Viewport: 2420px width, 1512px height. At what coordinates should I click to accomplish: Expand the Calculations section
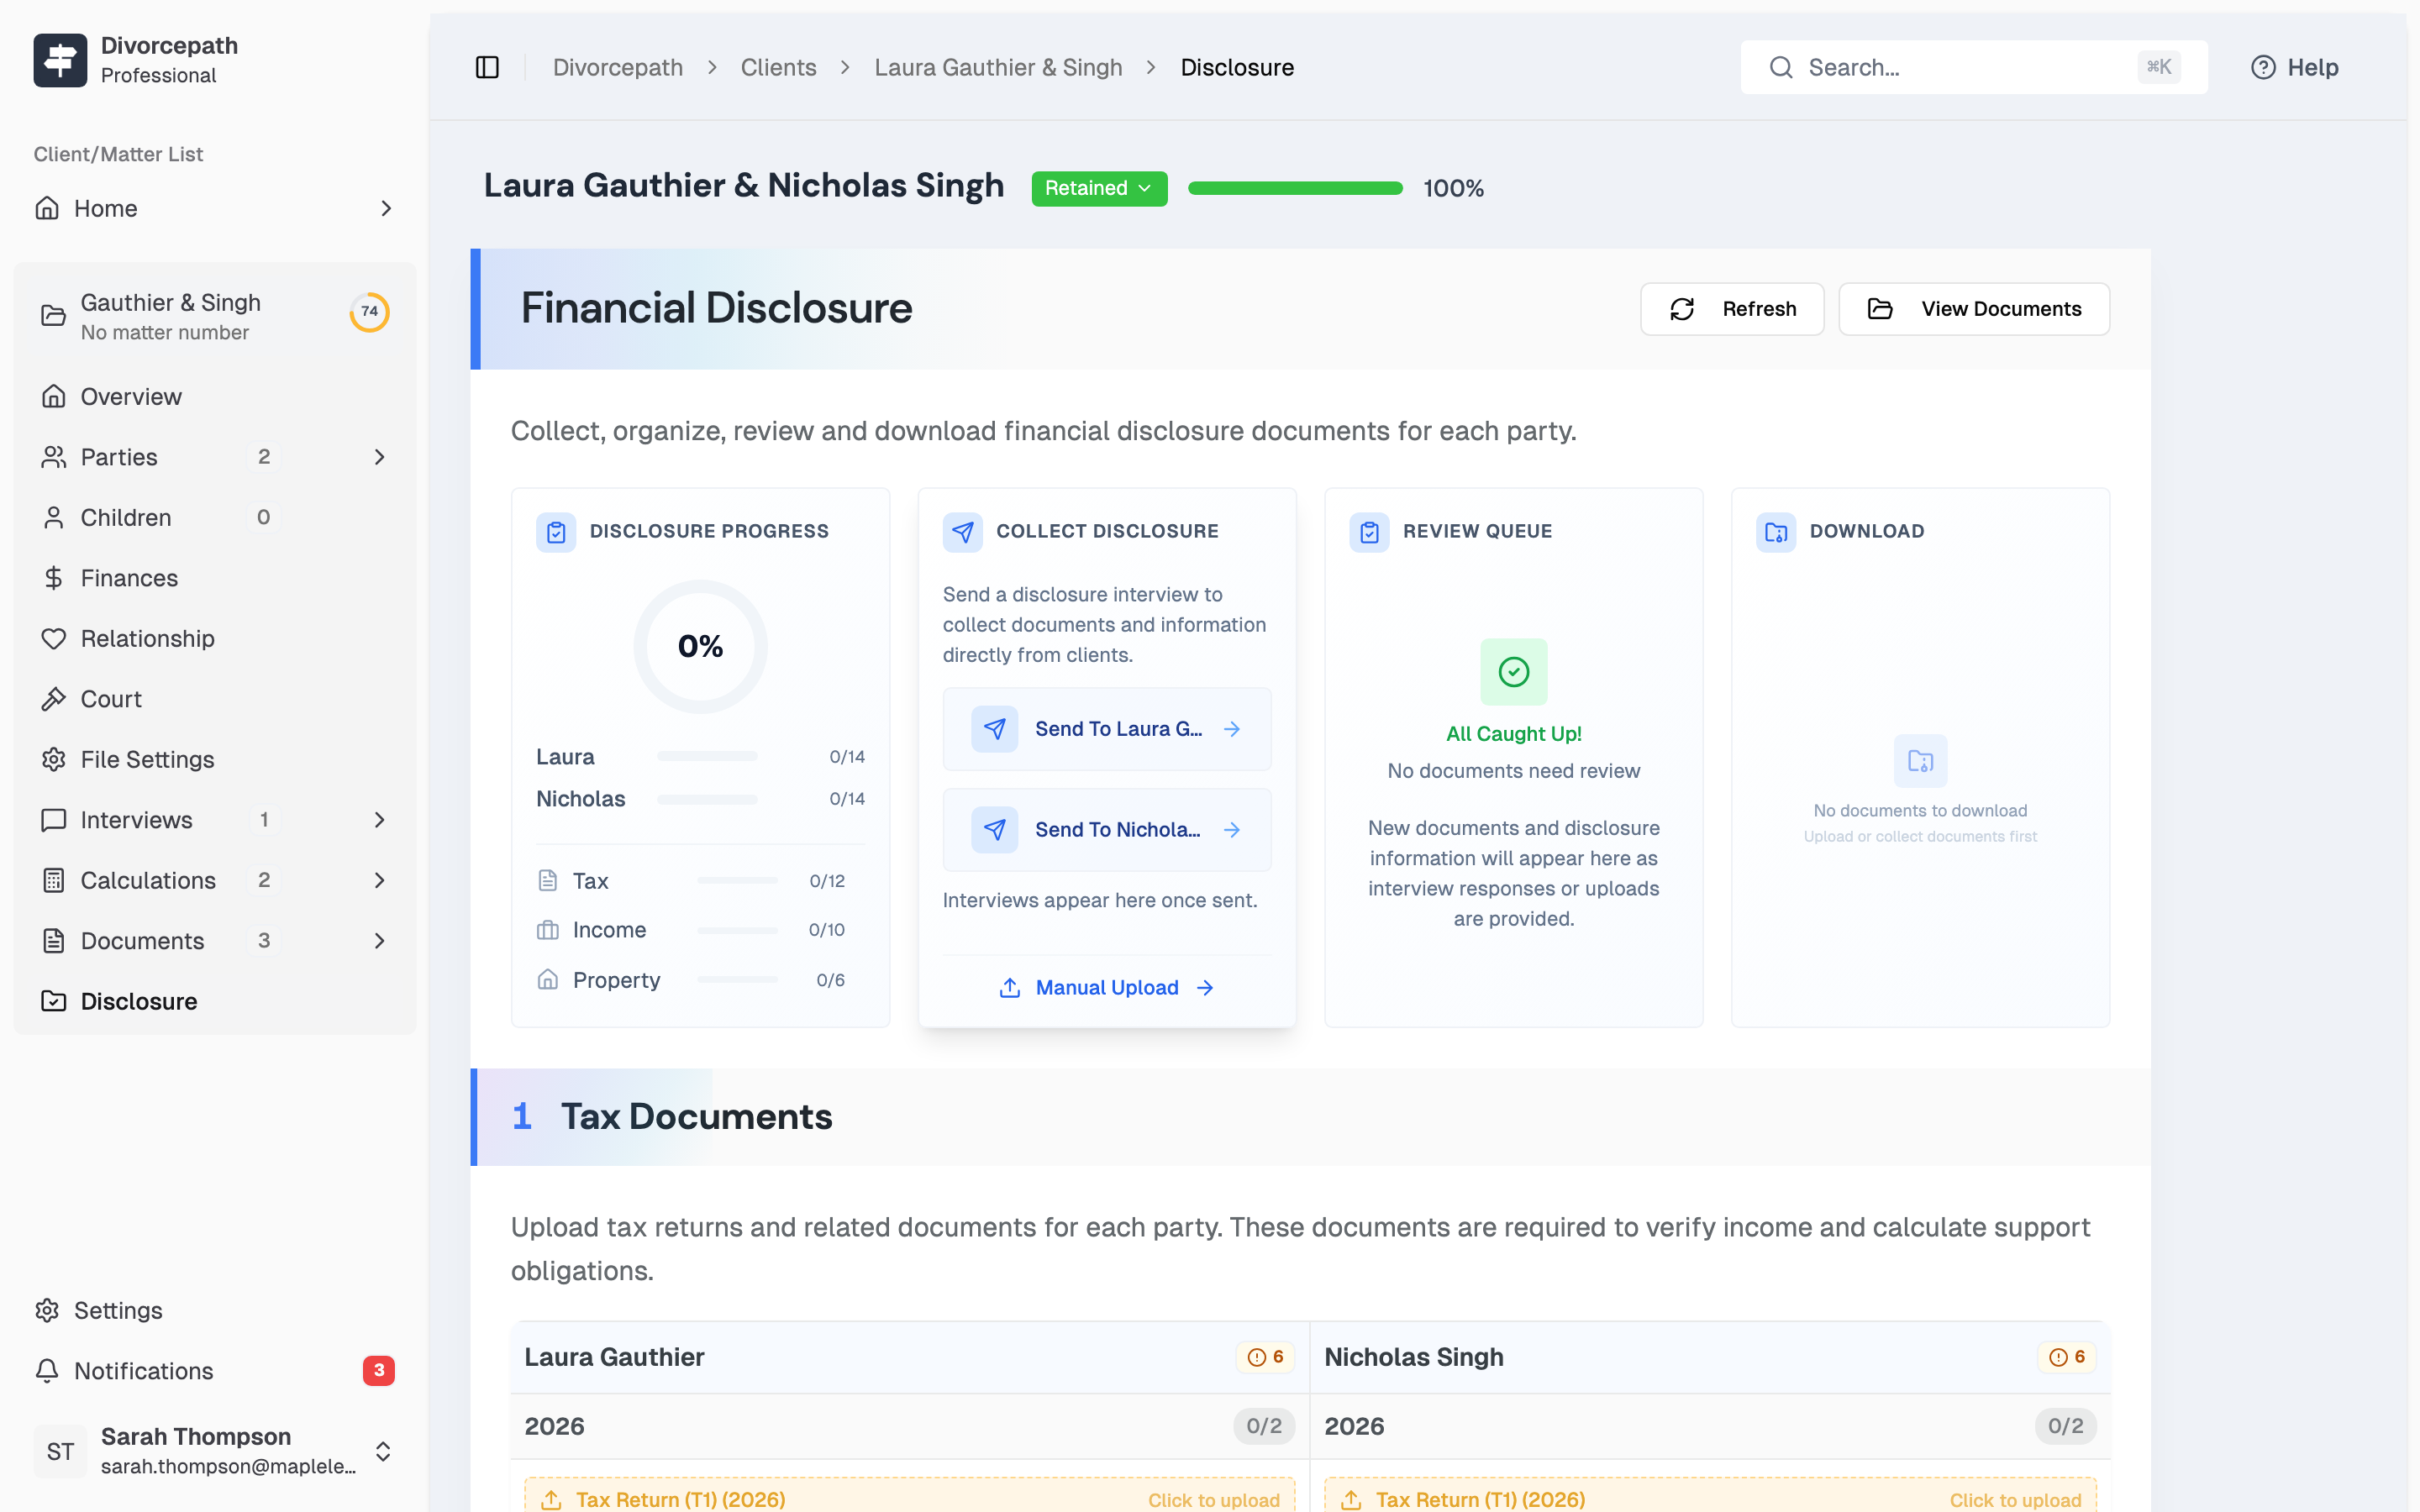(x=380, y=880)
